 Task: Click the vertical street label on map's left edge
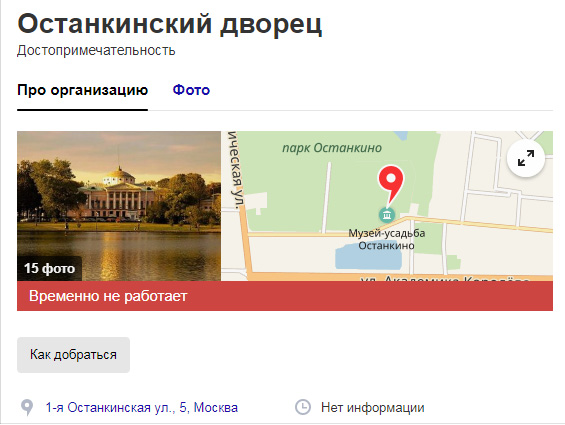pyautogui.click(x=236, y=170)
